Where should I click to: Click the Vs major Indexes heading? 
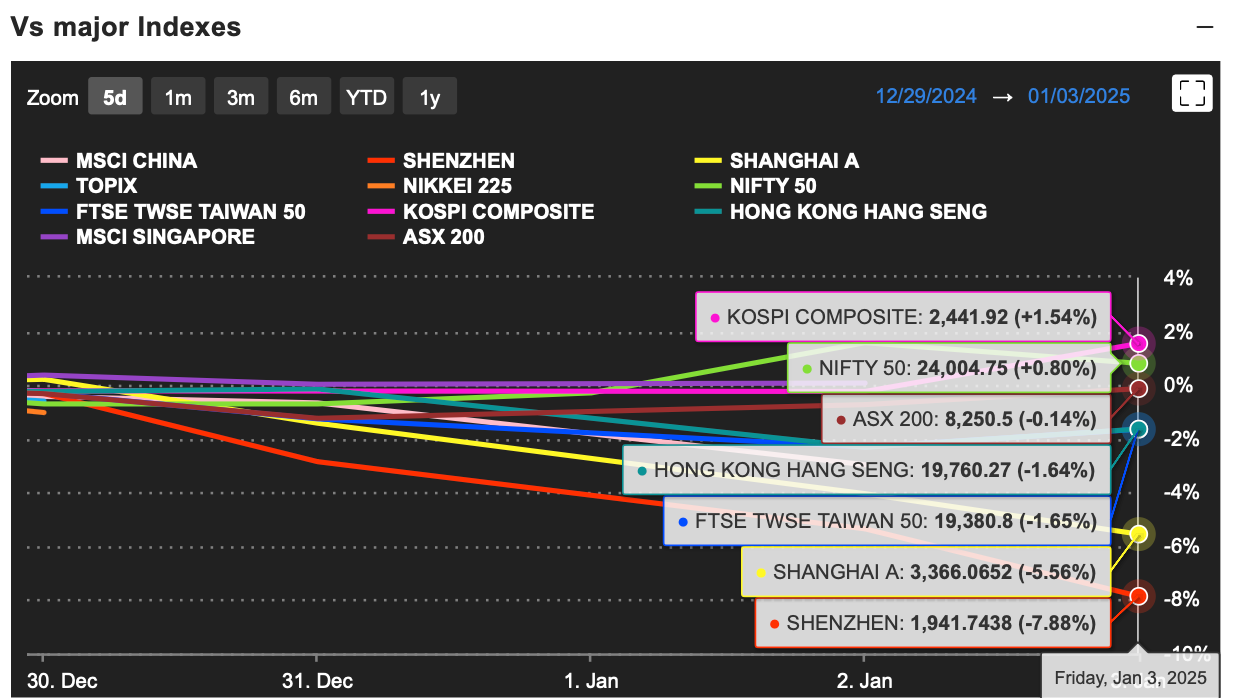pyautogui.click(x=126, y=27)
